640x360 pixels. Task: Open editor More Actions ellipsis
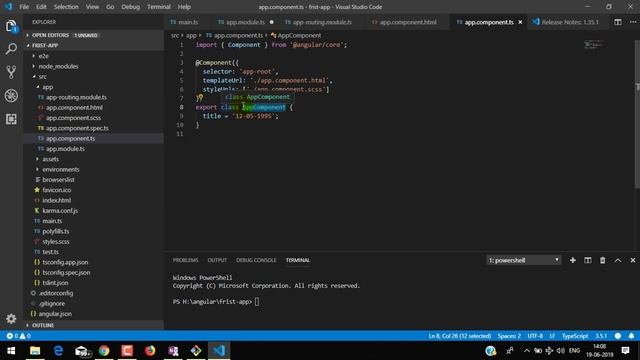coord(633,22)
